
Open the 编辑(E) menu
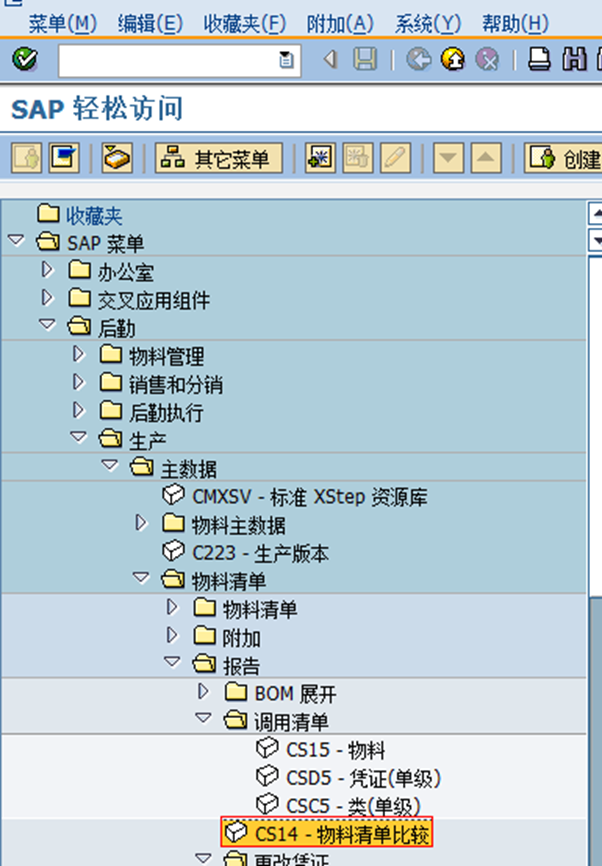(x=150, y=24)
